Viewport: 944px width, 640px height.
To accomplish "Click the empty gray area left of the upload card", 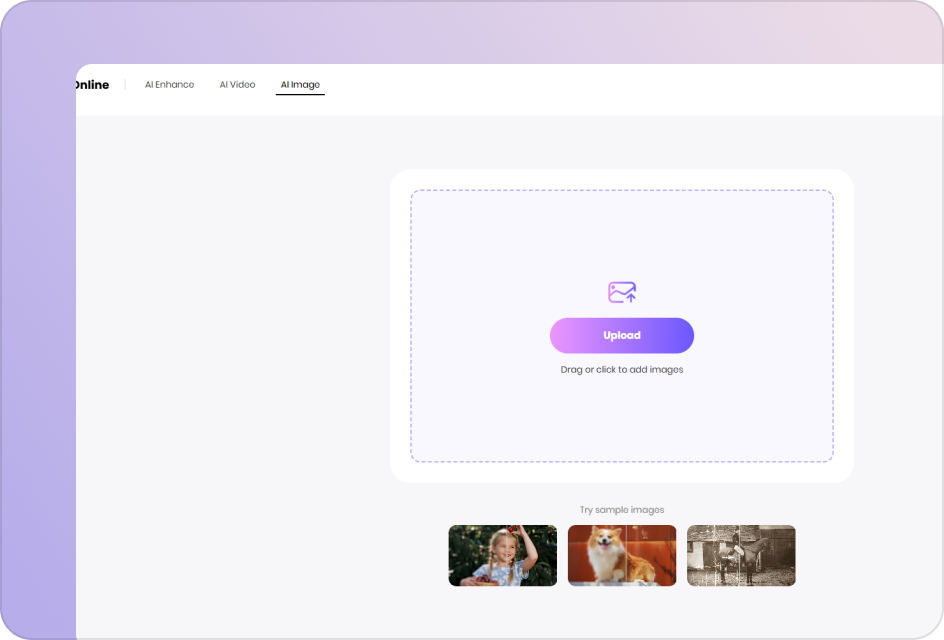I will tap(230, 350).
